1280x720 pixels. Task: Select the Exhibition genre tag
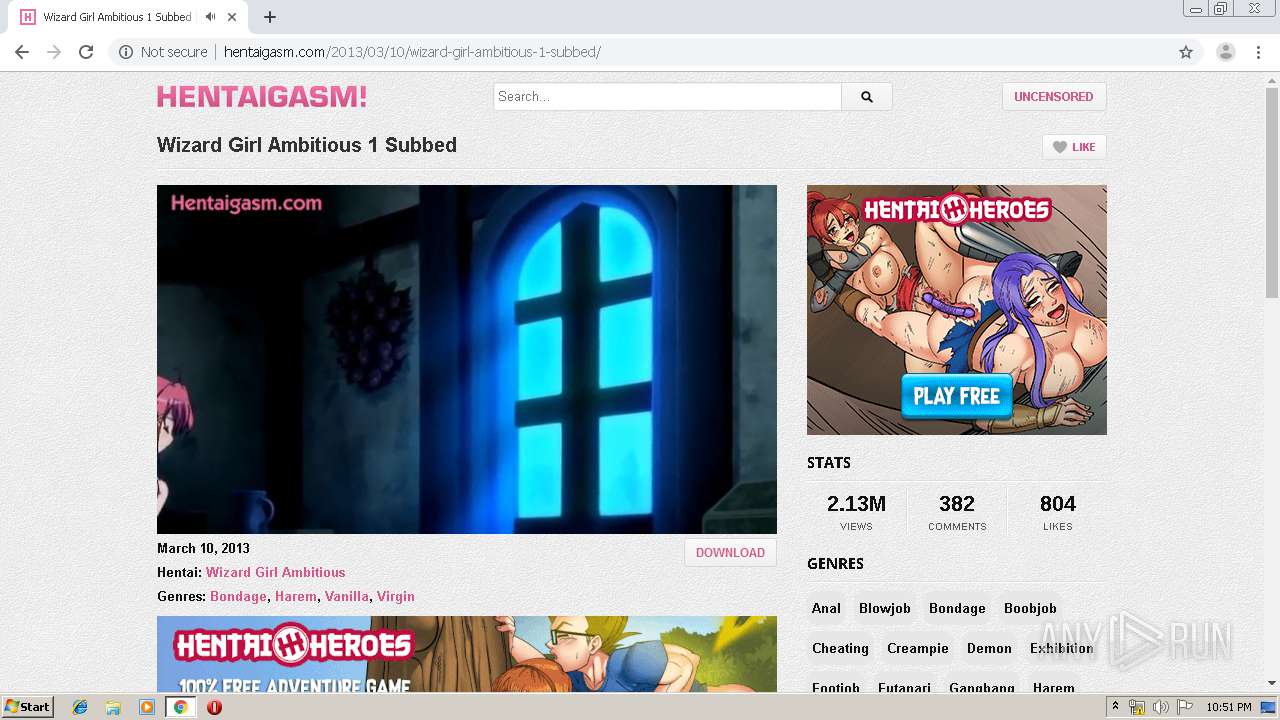click(1062, 648)
